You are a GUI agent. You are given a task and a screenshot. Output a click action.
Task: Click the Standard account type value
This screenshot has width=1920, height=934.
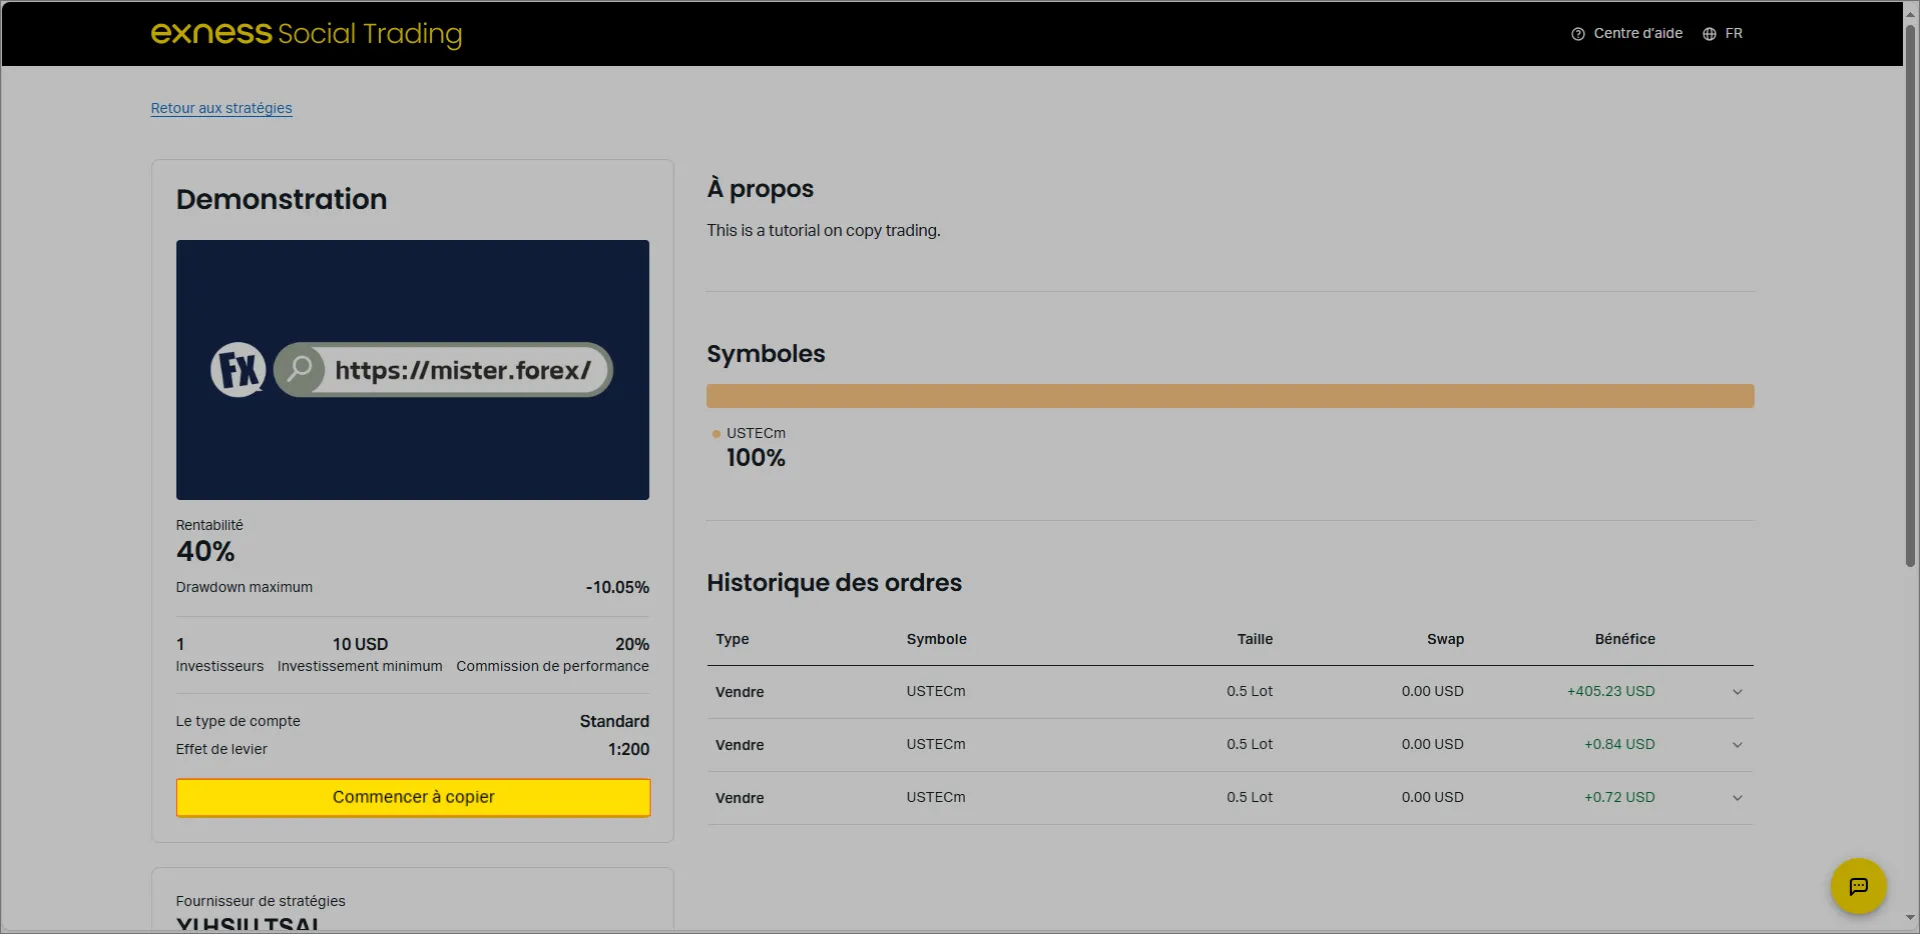click(614, 721)
